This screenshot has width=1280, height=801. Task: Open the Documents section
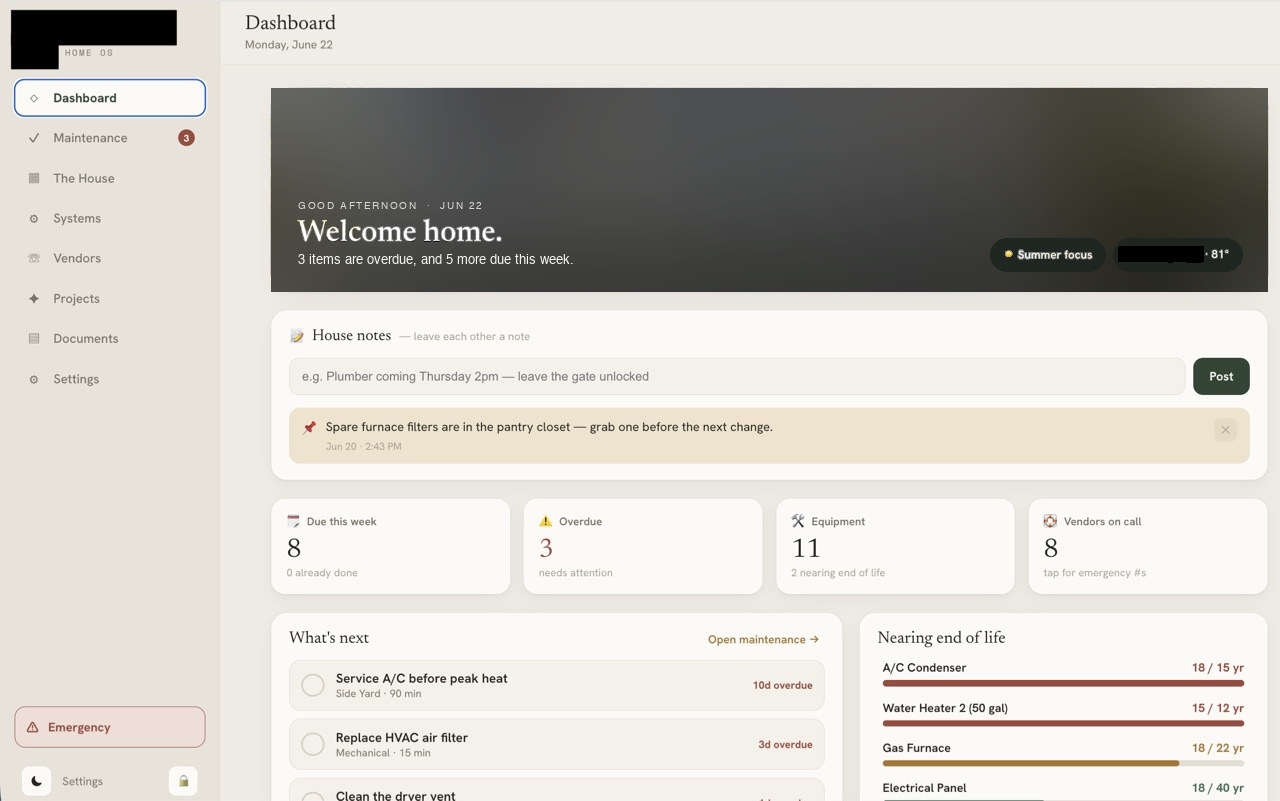click(x=110, y=339)
